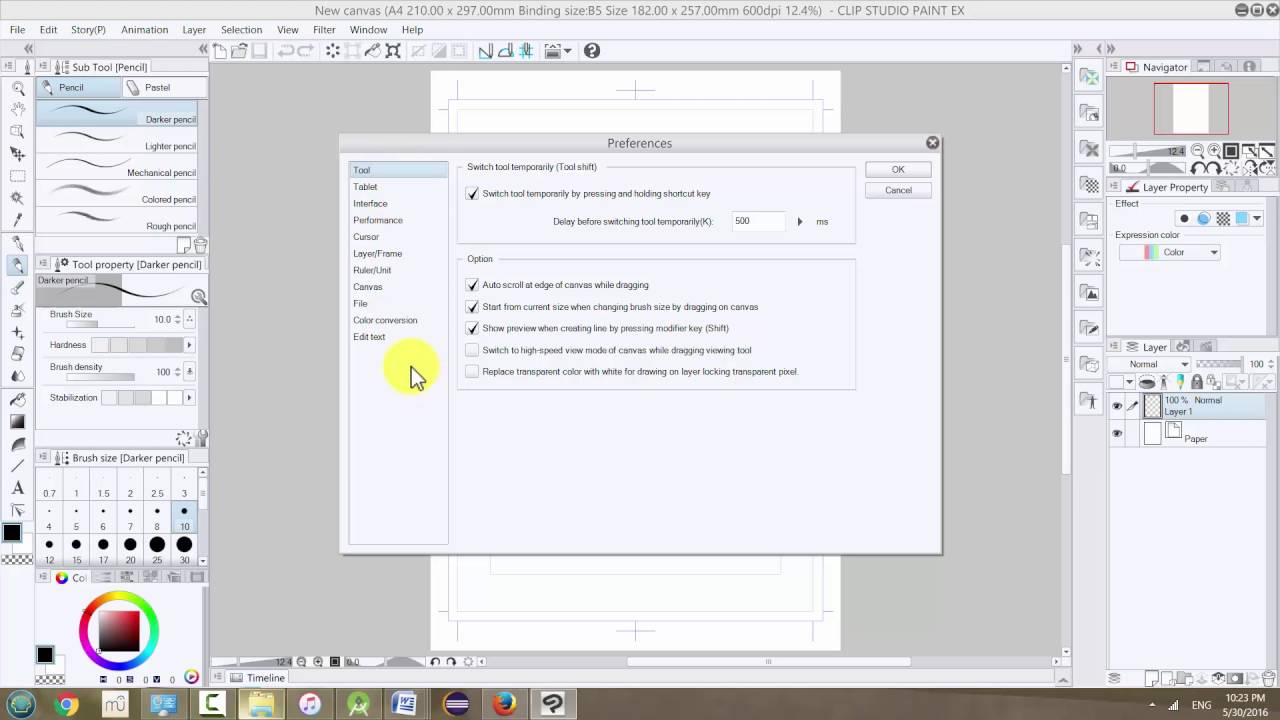Click the Cancel button in Preferences
This screenshot has width=1280, height=720.
(x=897, y=190)
